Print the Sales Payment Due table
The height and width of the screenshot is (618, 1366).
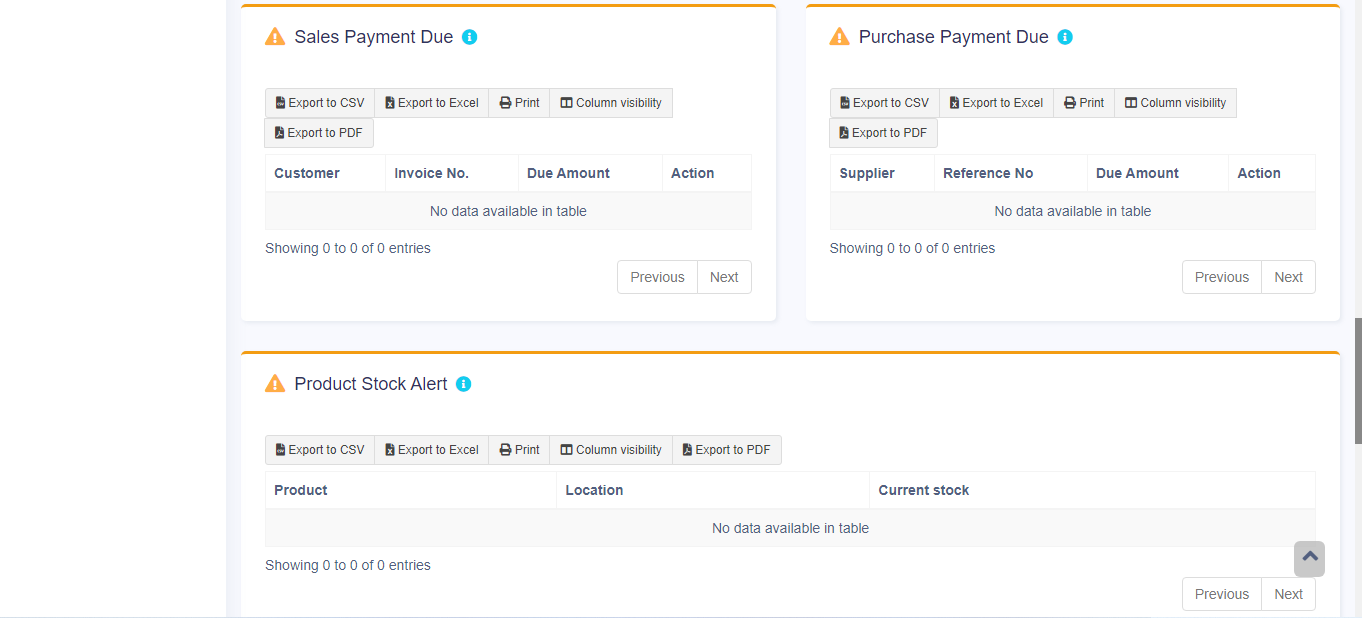(519, 103)
